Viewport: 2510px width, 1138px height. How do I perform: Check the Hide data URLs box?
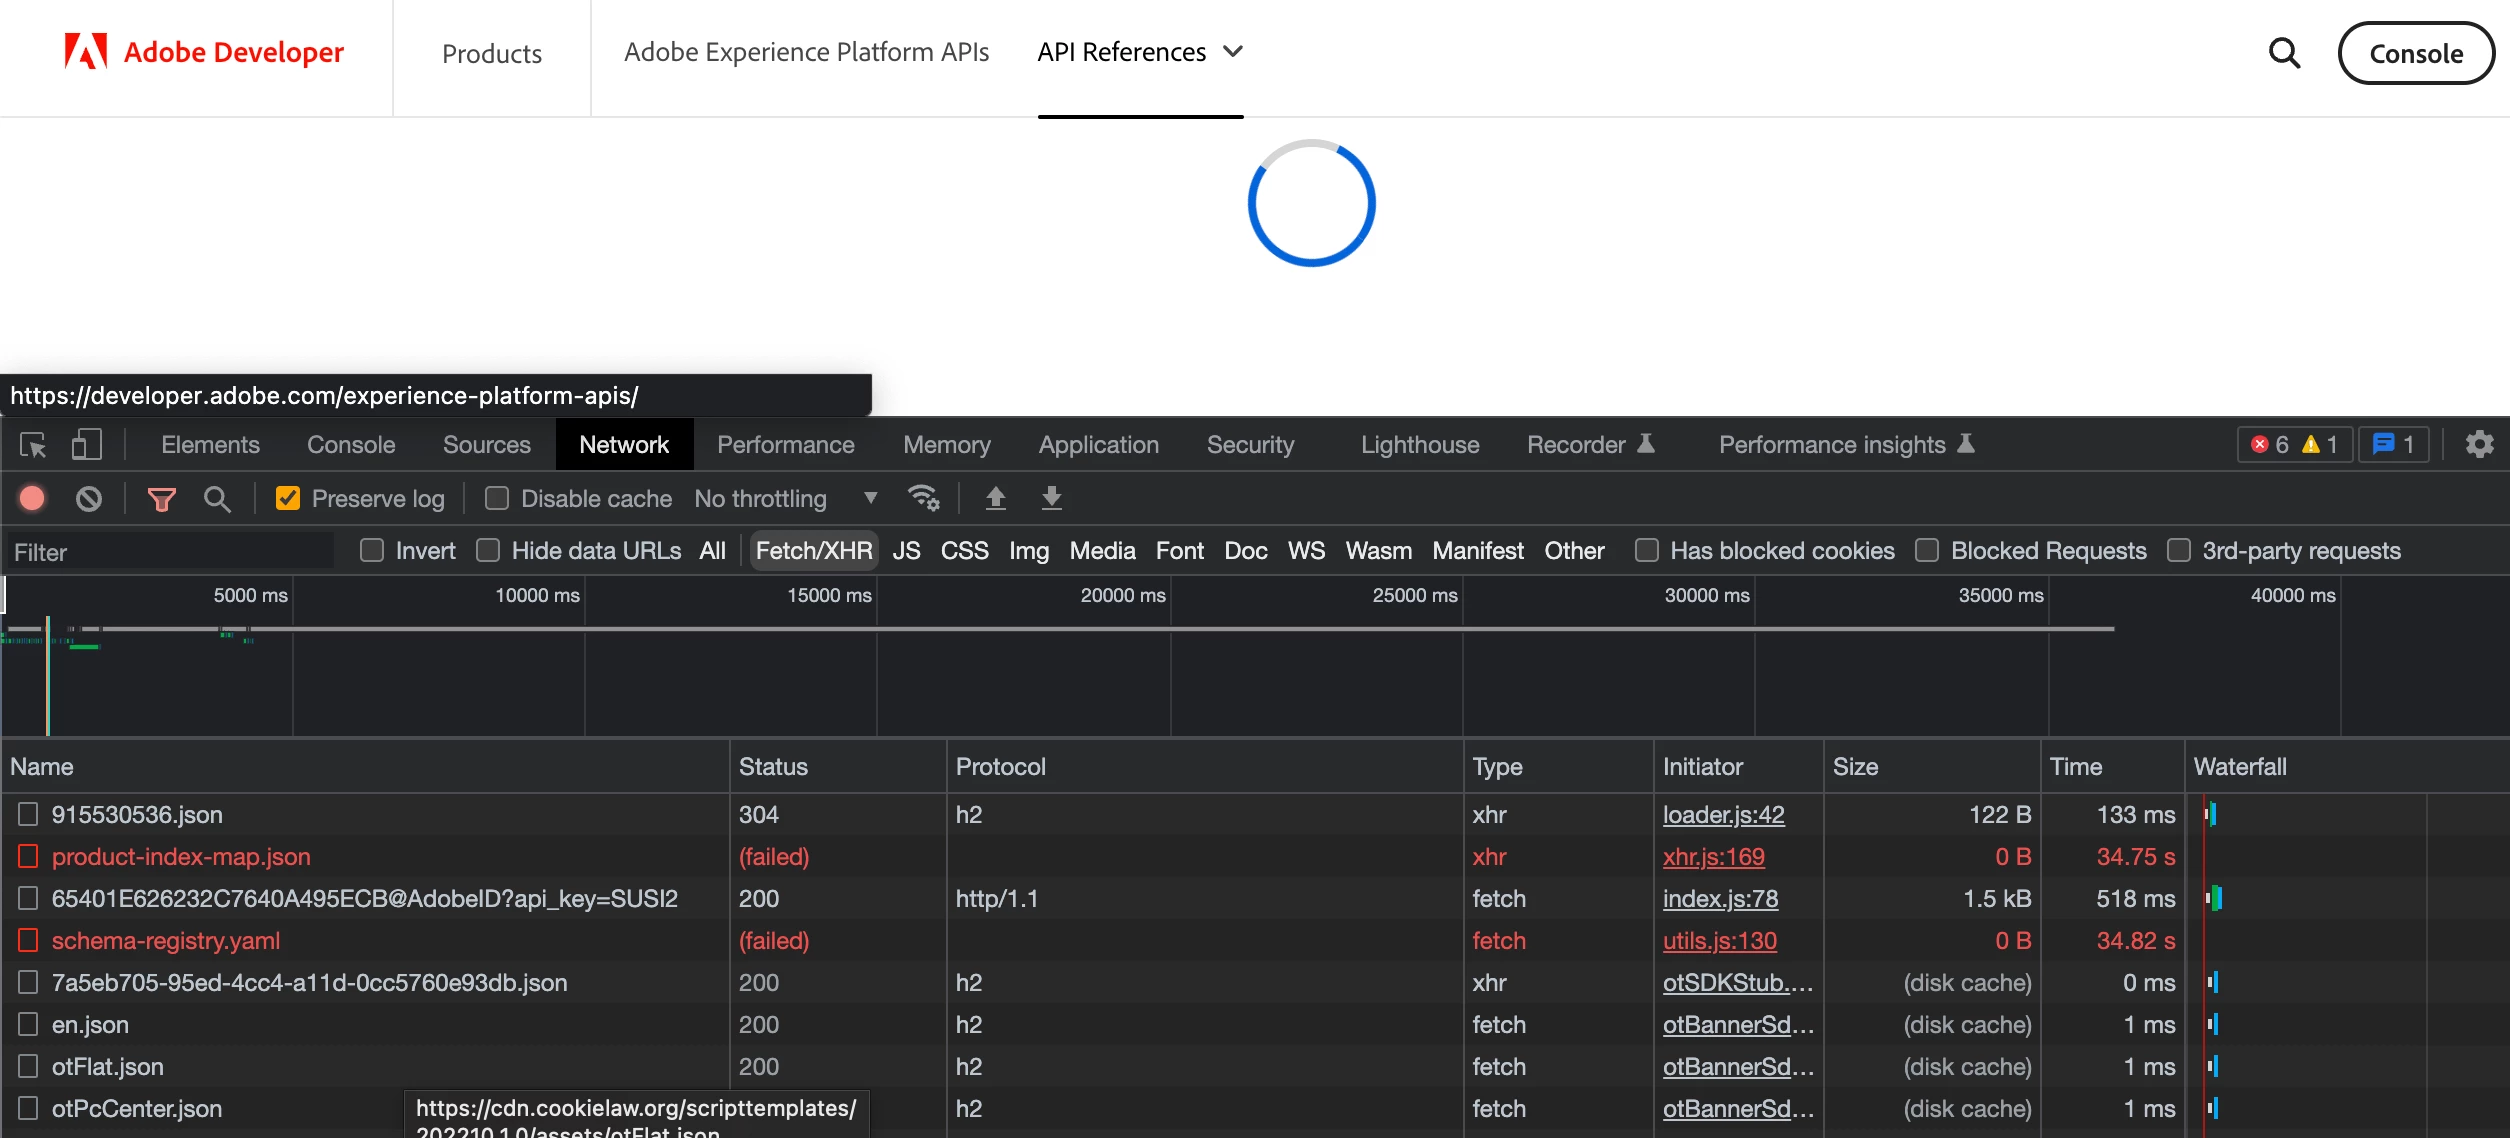tap(488, 551)
